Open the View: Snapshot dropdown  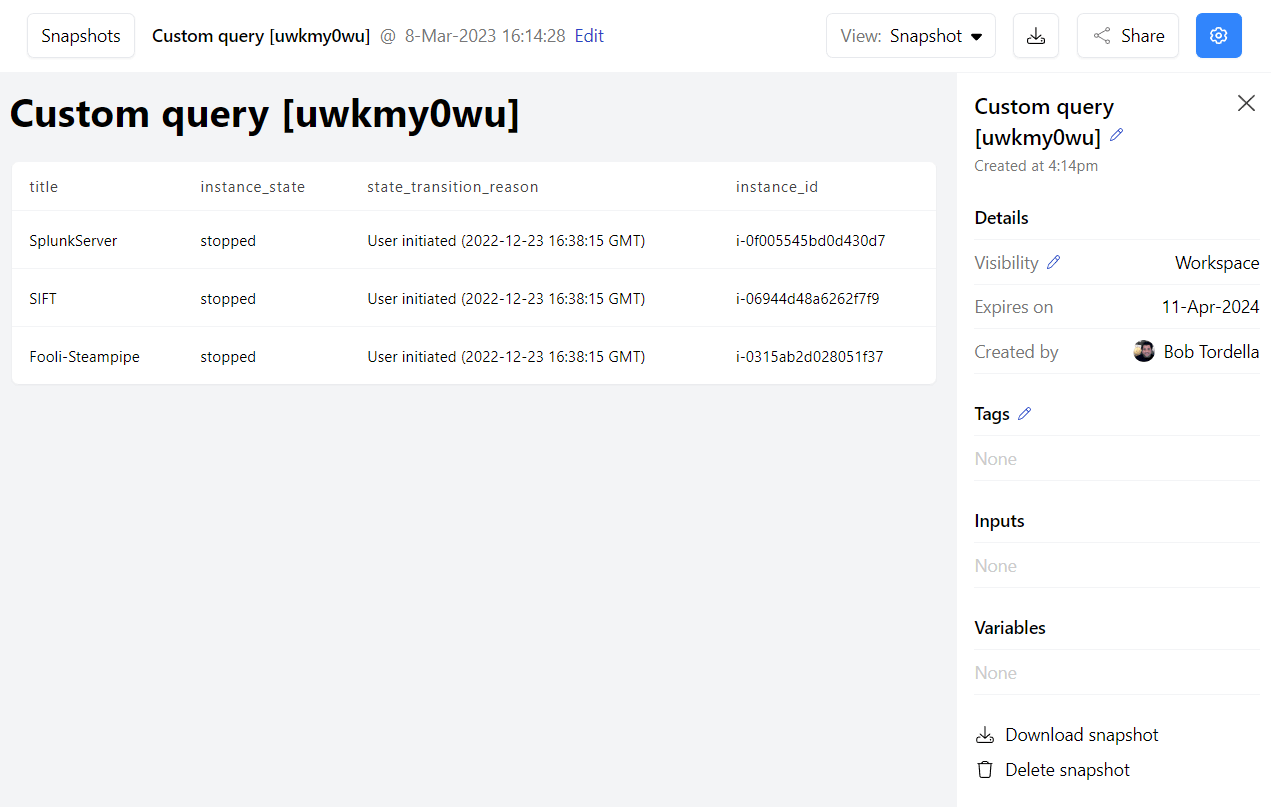pos(910,35)
